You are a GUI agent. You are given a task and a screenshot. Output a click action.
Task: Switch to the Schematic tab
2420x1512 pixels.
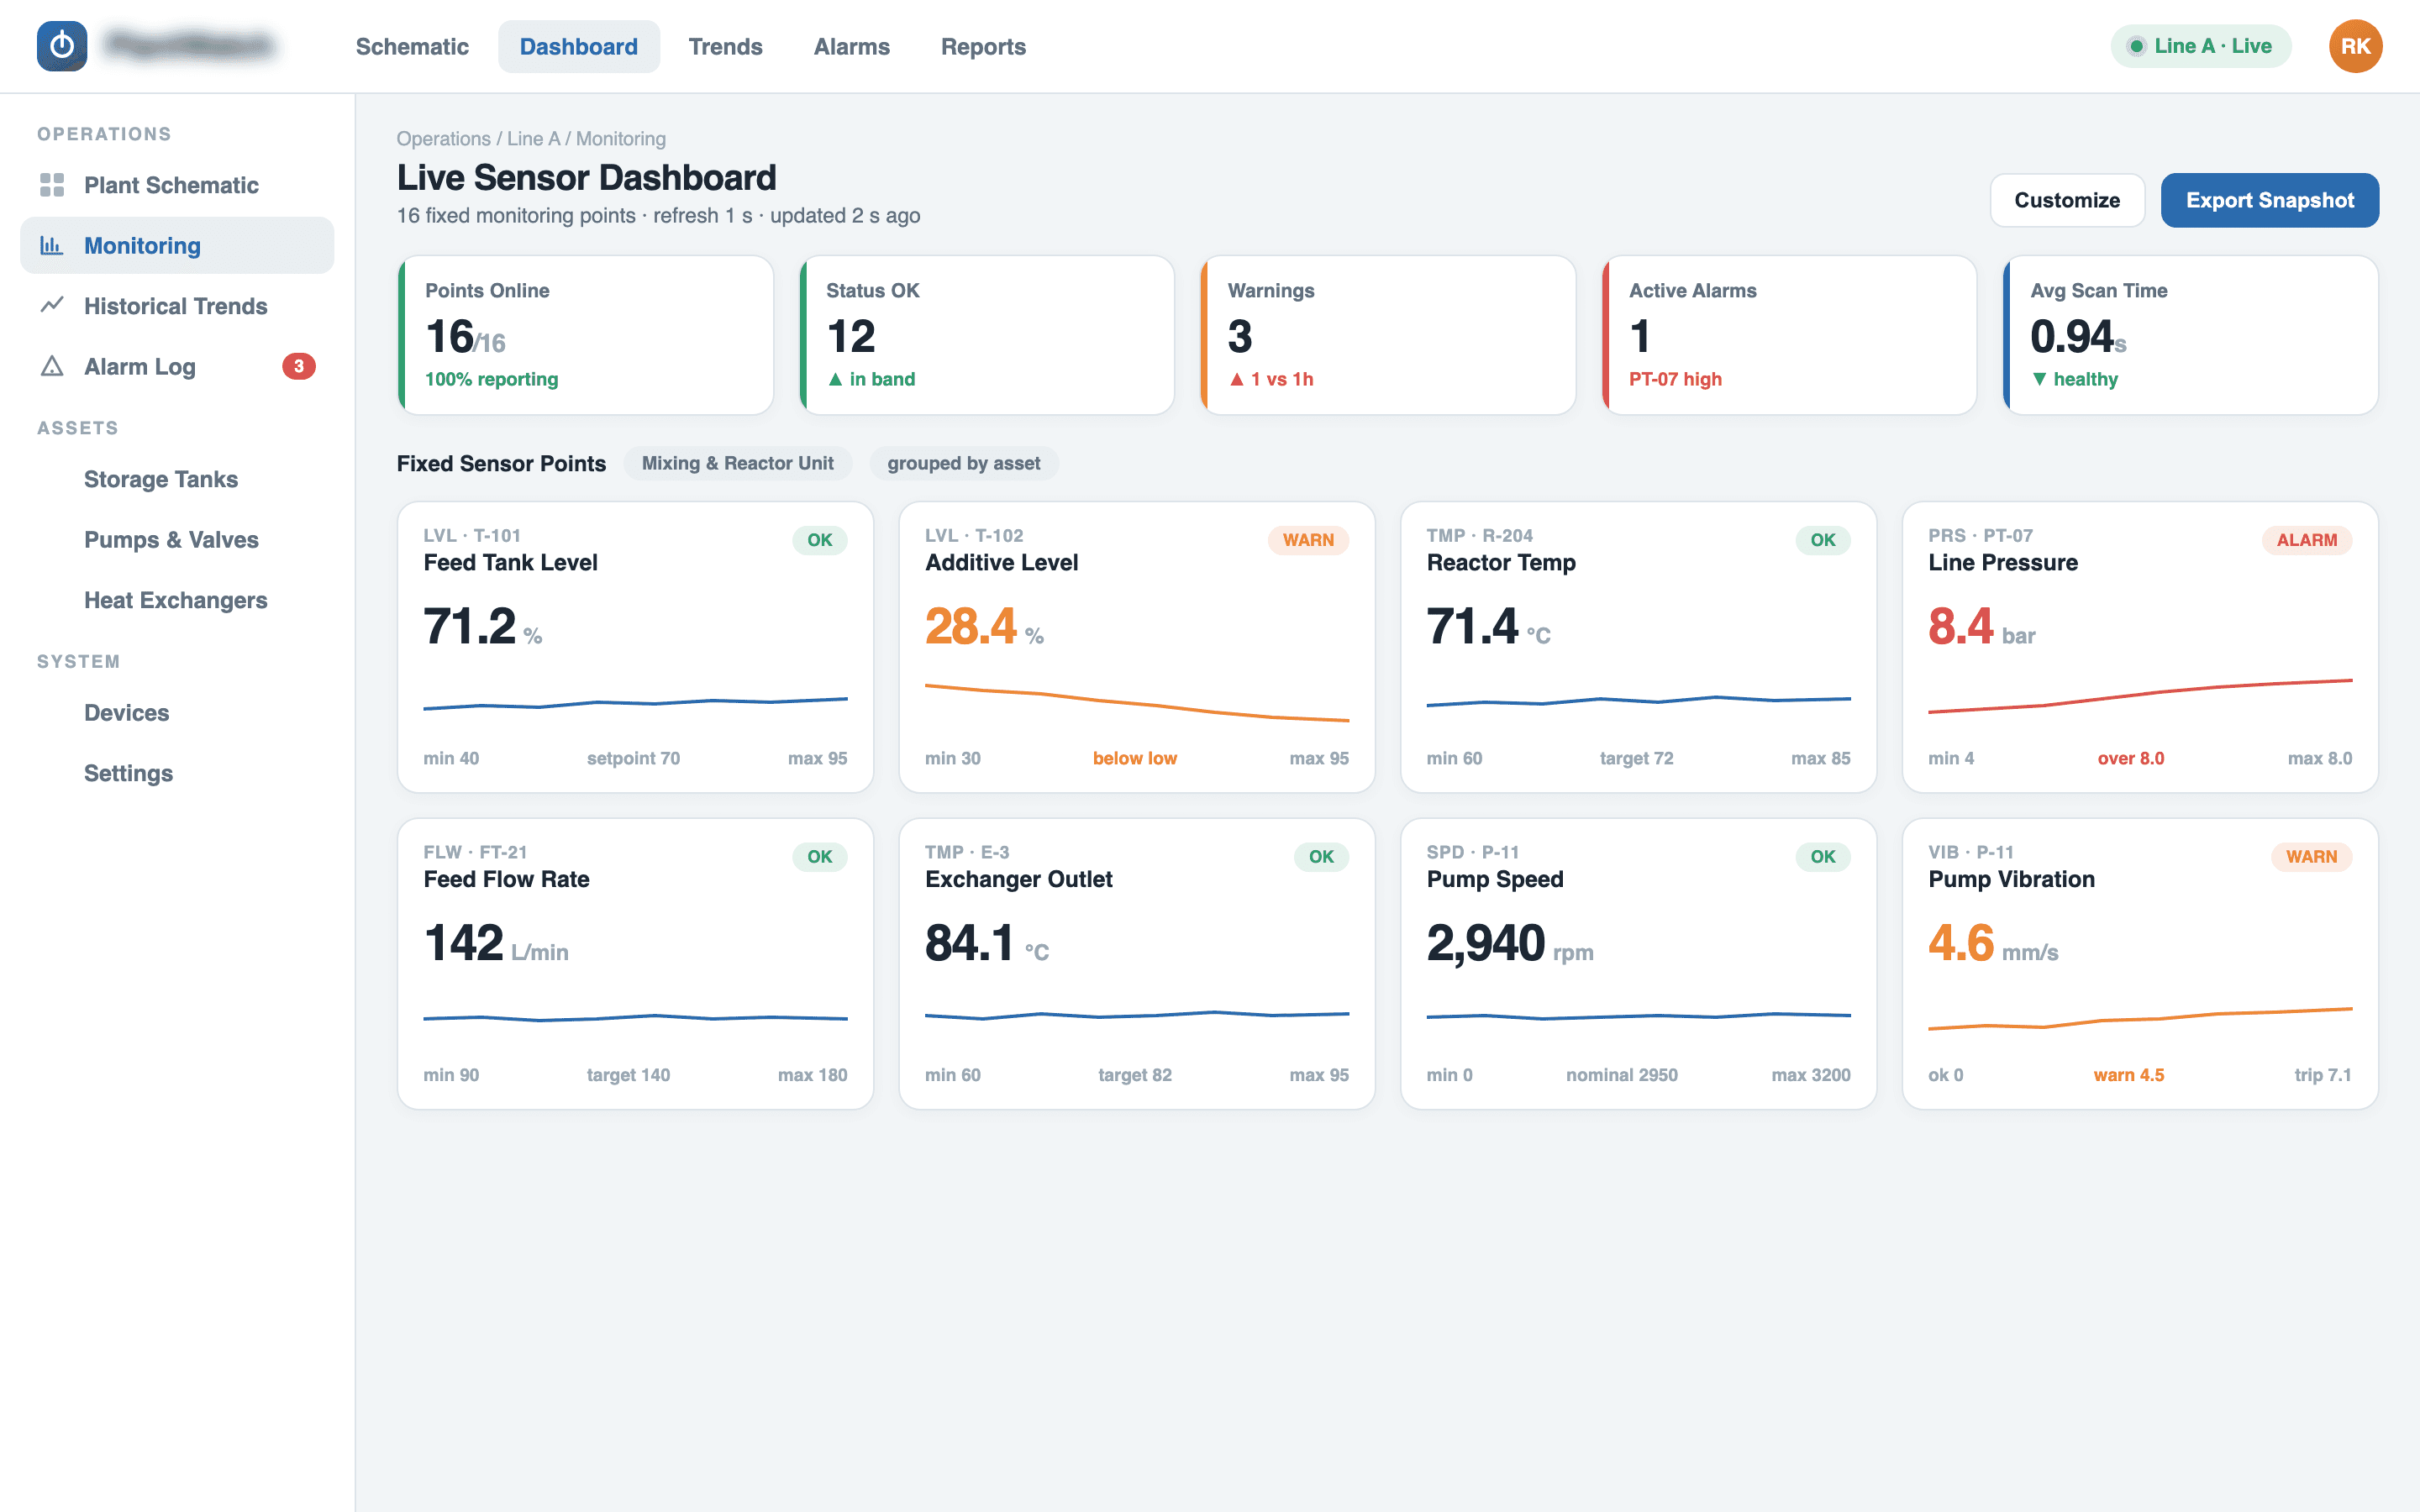412,46
